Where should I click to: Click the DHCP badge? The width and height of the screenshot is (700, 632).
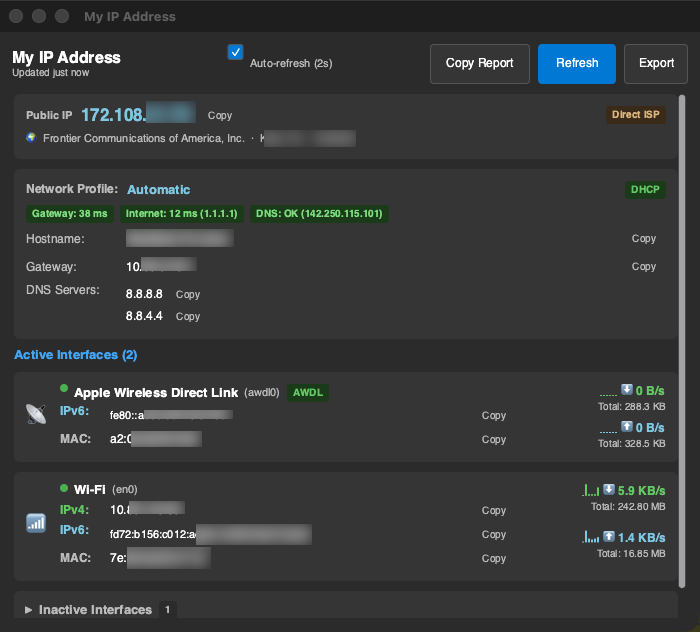(x=644, y=189)
